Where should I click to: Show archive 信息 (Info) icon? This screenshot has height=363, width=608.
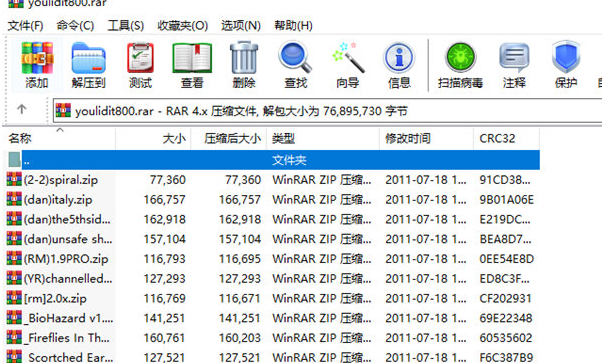399,58
